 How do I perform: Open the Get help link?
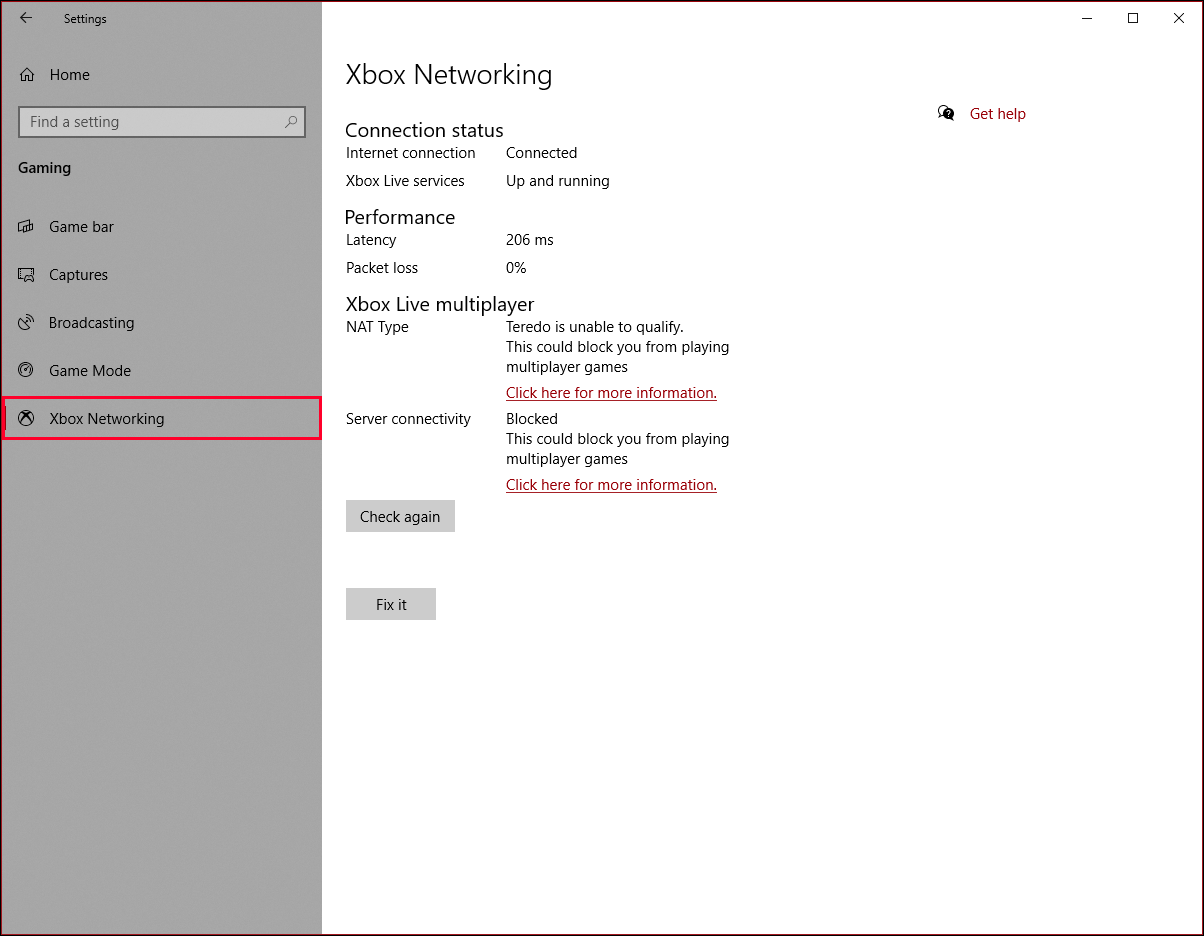998,114
